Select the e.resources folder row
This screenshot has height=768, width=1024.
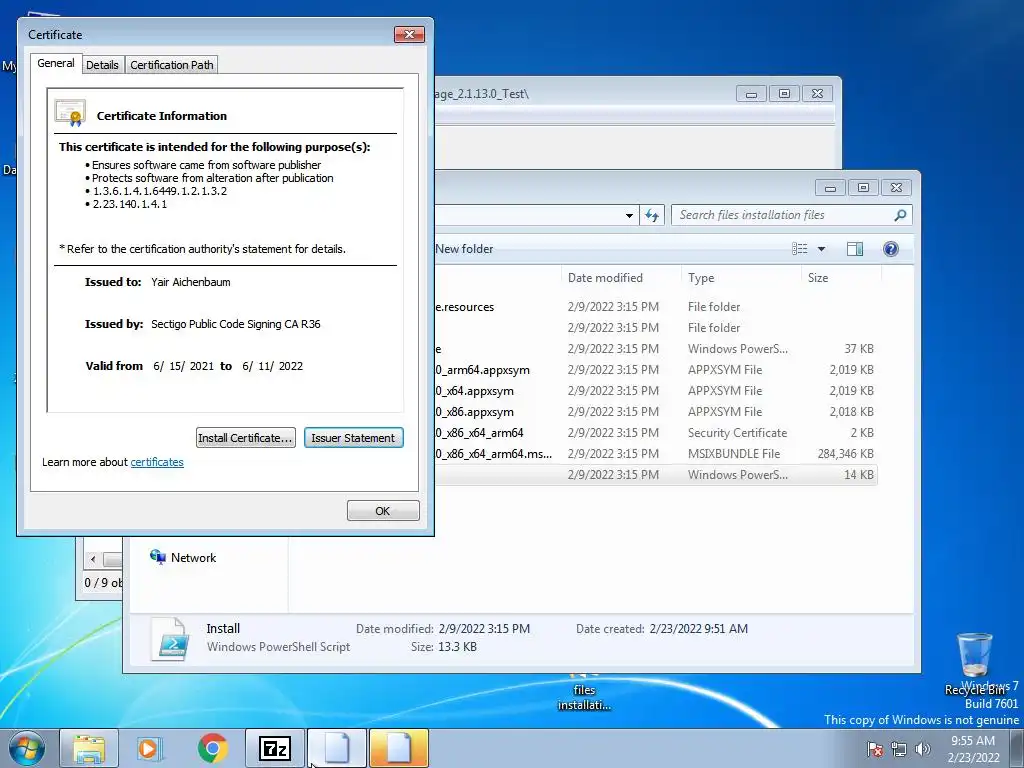[x=655, y=307]
